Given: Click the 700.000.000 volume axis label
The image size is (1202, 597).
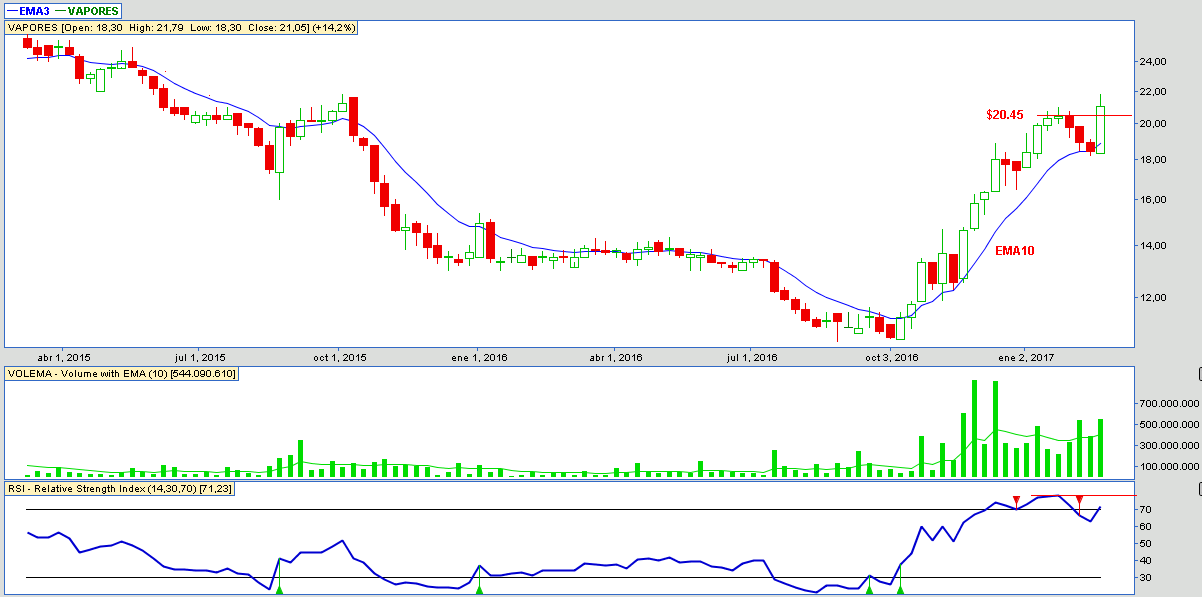Looking at the screenshot, I should point(1167,404).
